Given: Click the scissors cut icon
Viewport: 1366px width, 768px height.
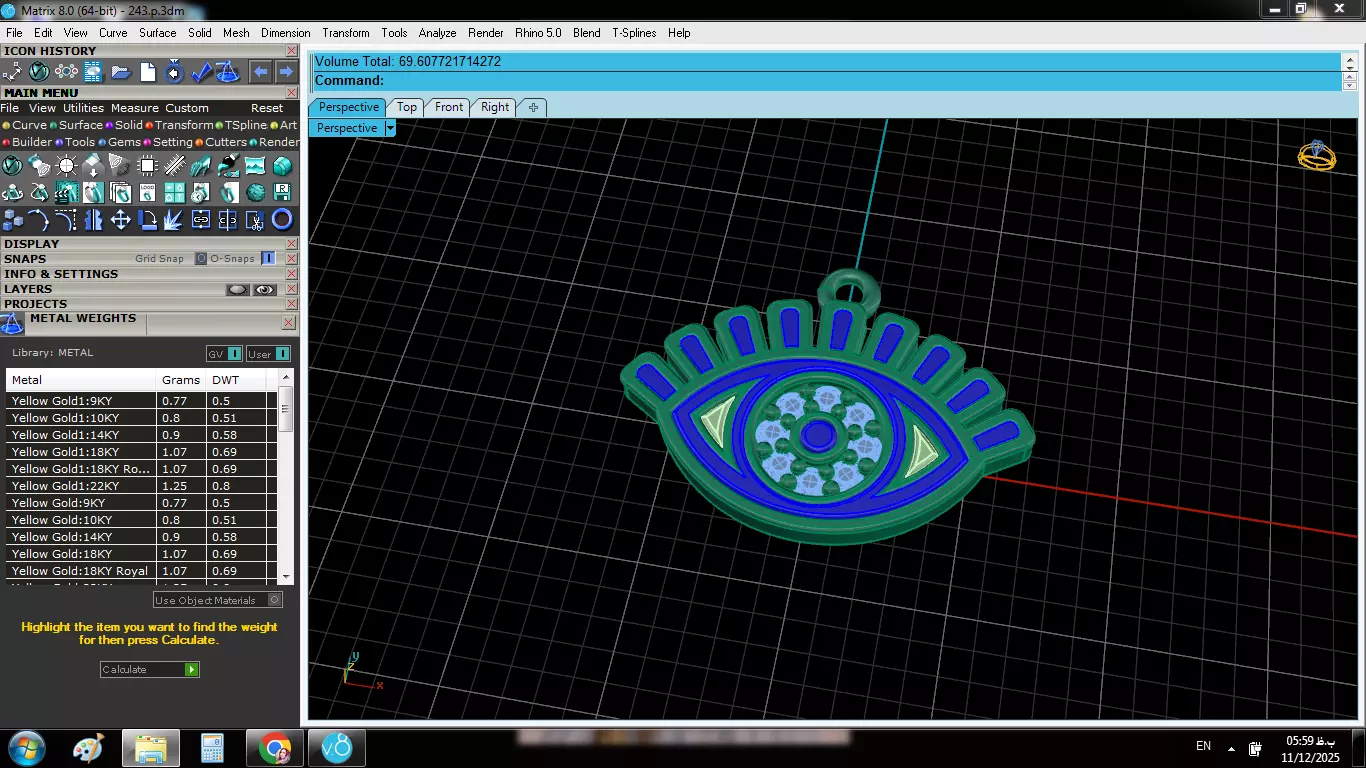Looking at the screenshot, I should (x=255, y=220).
